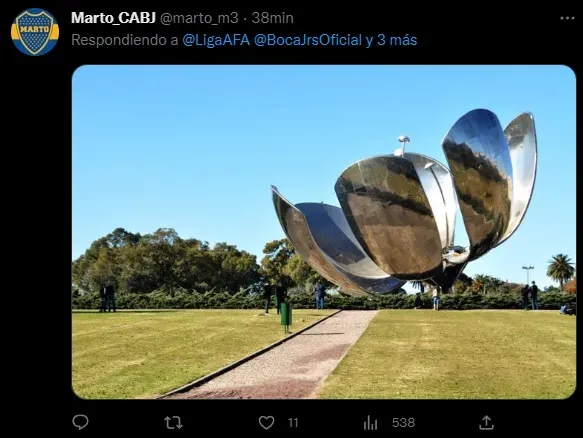
Task: Click the reply speech bubble icon
Action: coord(80,422)
